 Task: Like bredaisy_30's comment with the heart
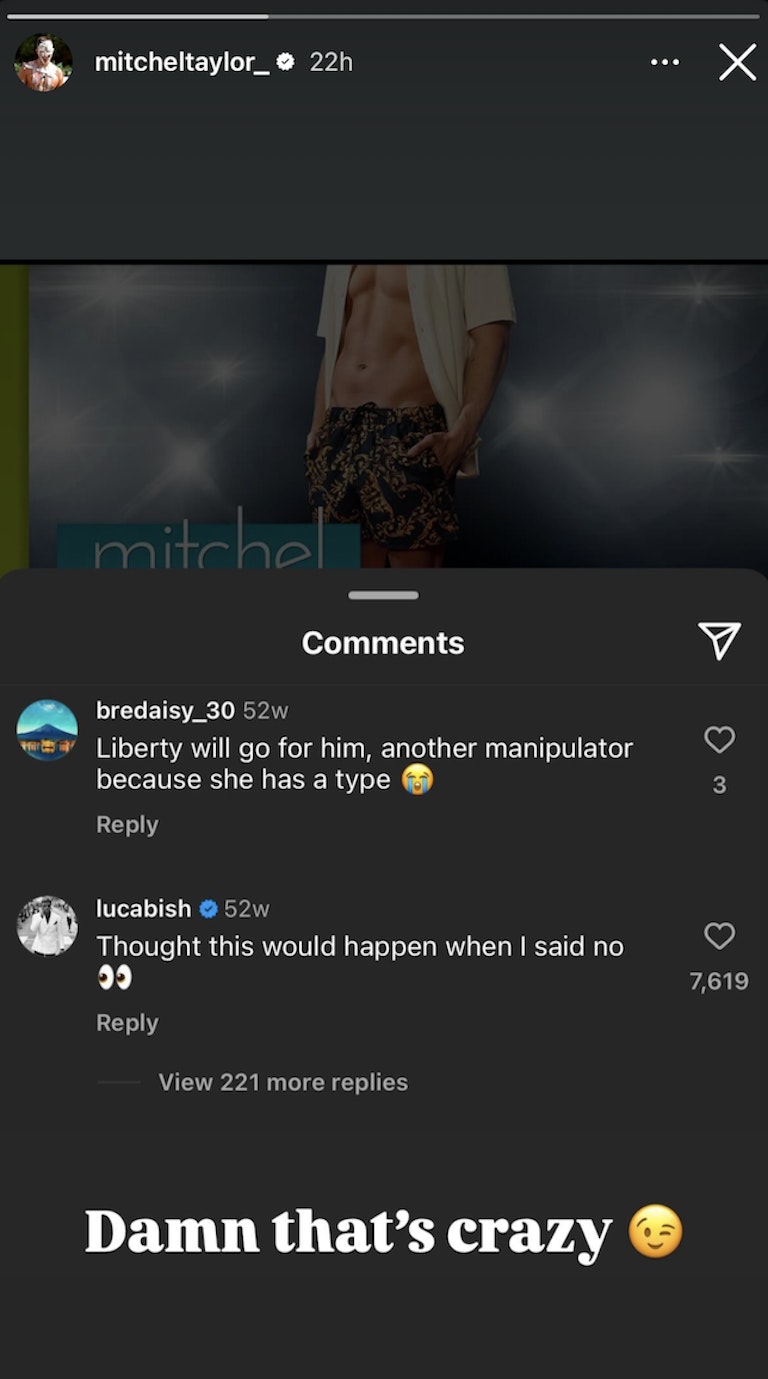click(719, 740)
